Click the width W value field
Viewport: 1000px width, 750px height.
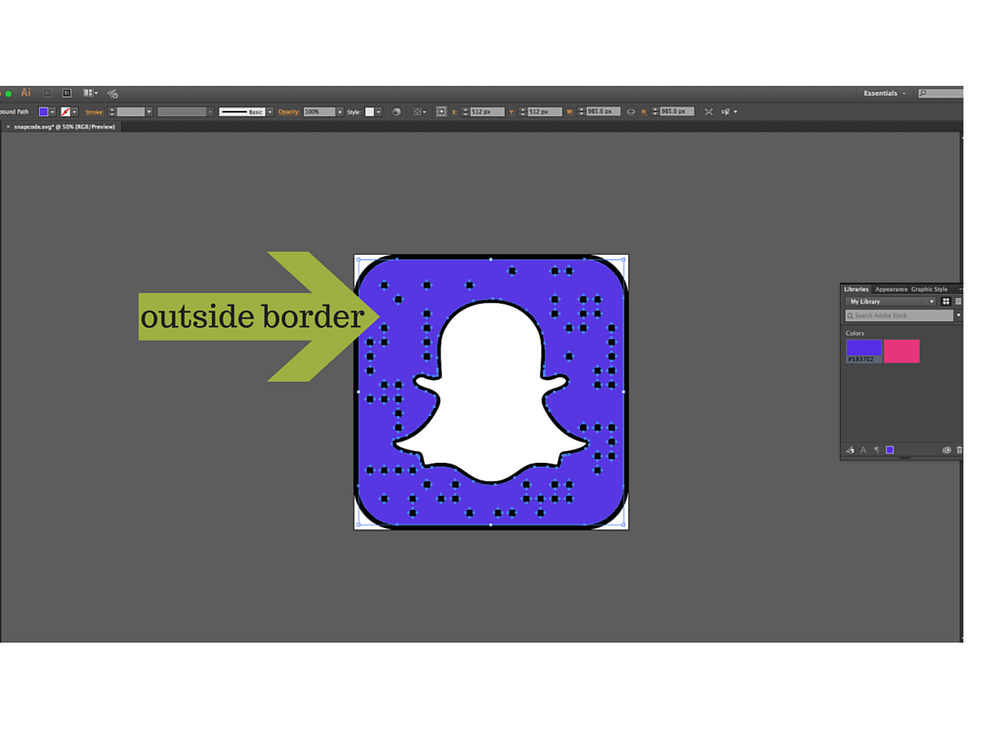[603, 111]
